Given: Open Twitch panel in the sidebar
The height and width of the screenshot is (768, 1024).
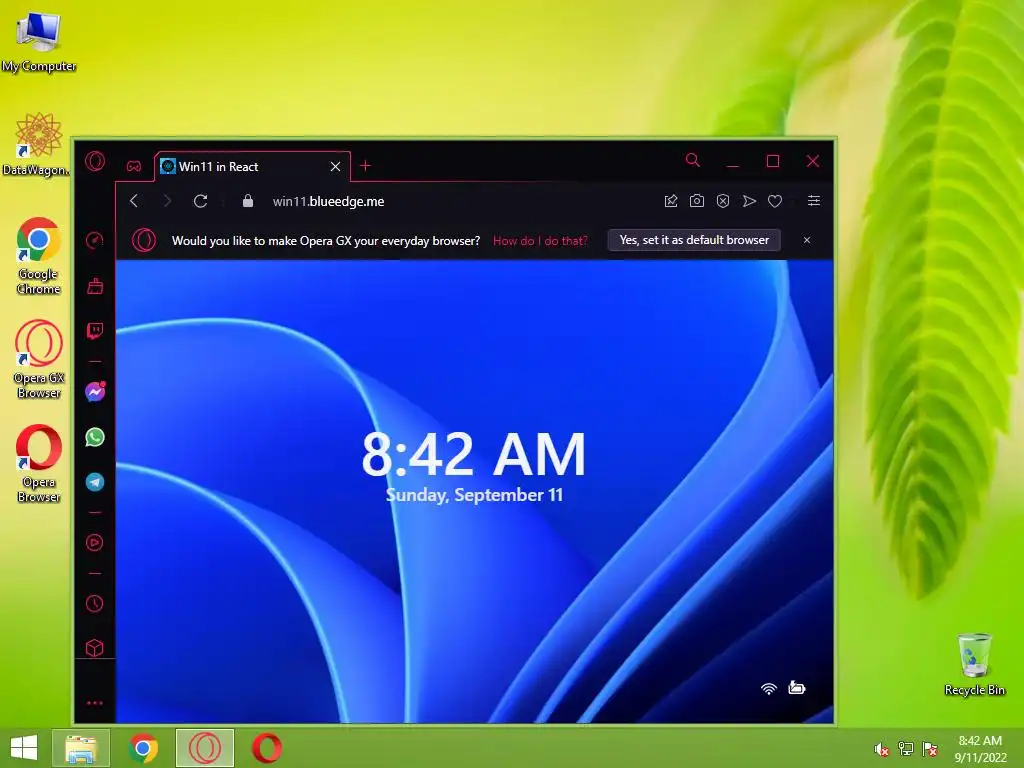Looking at the screenshot, I should [x=95, y=331].
